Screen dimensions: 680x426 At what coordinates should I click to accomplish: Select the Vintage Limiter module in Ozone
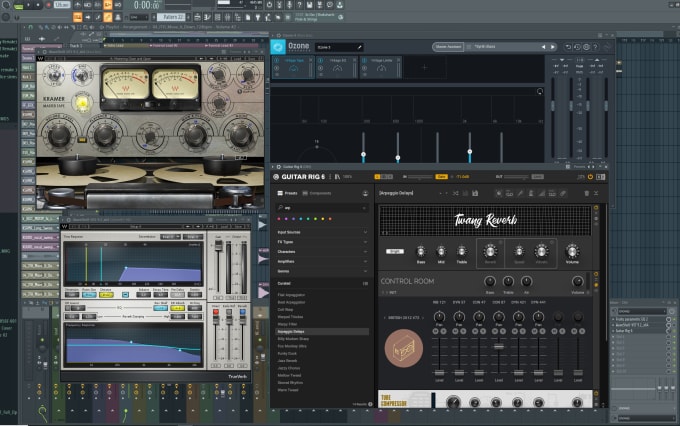[x=380, y=67]
